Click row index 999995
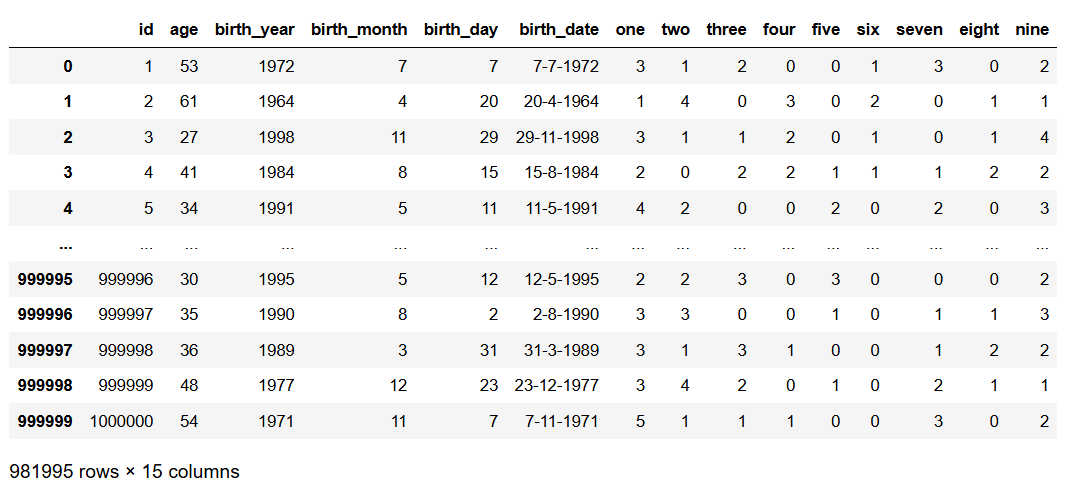The image size is (1086, 485). point(45,279)
